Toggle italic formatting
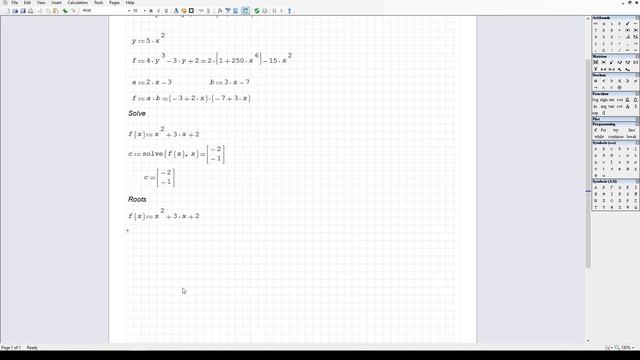The width and height of the screenshot is (640, 360). 159,11
